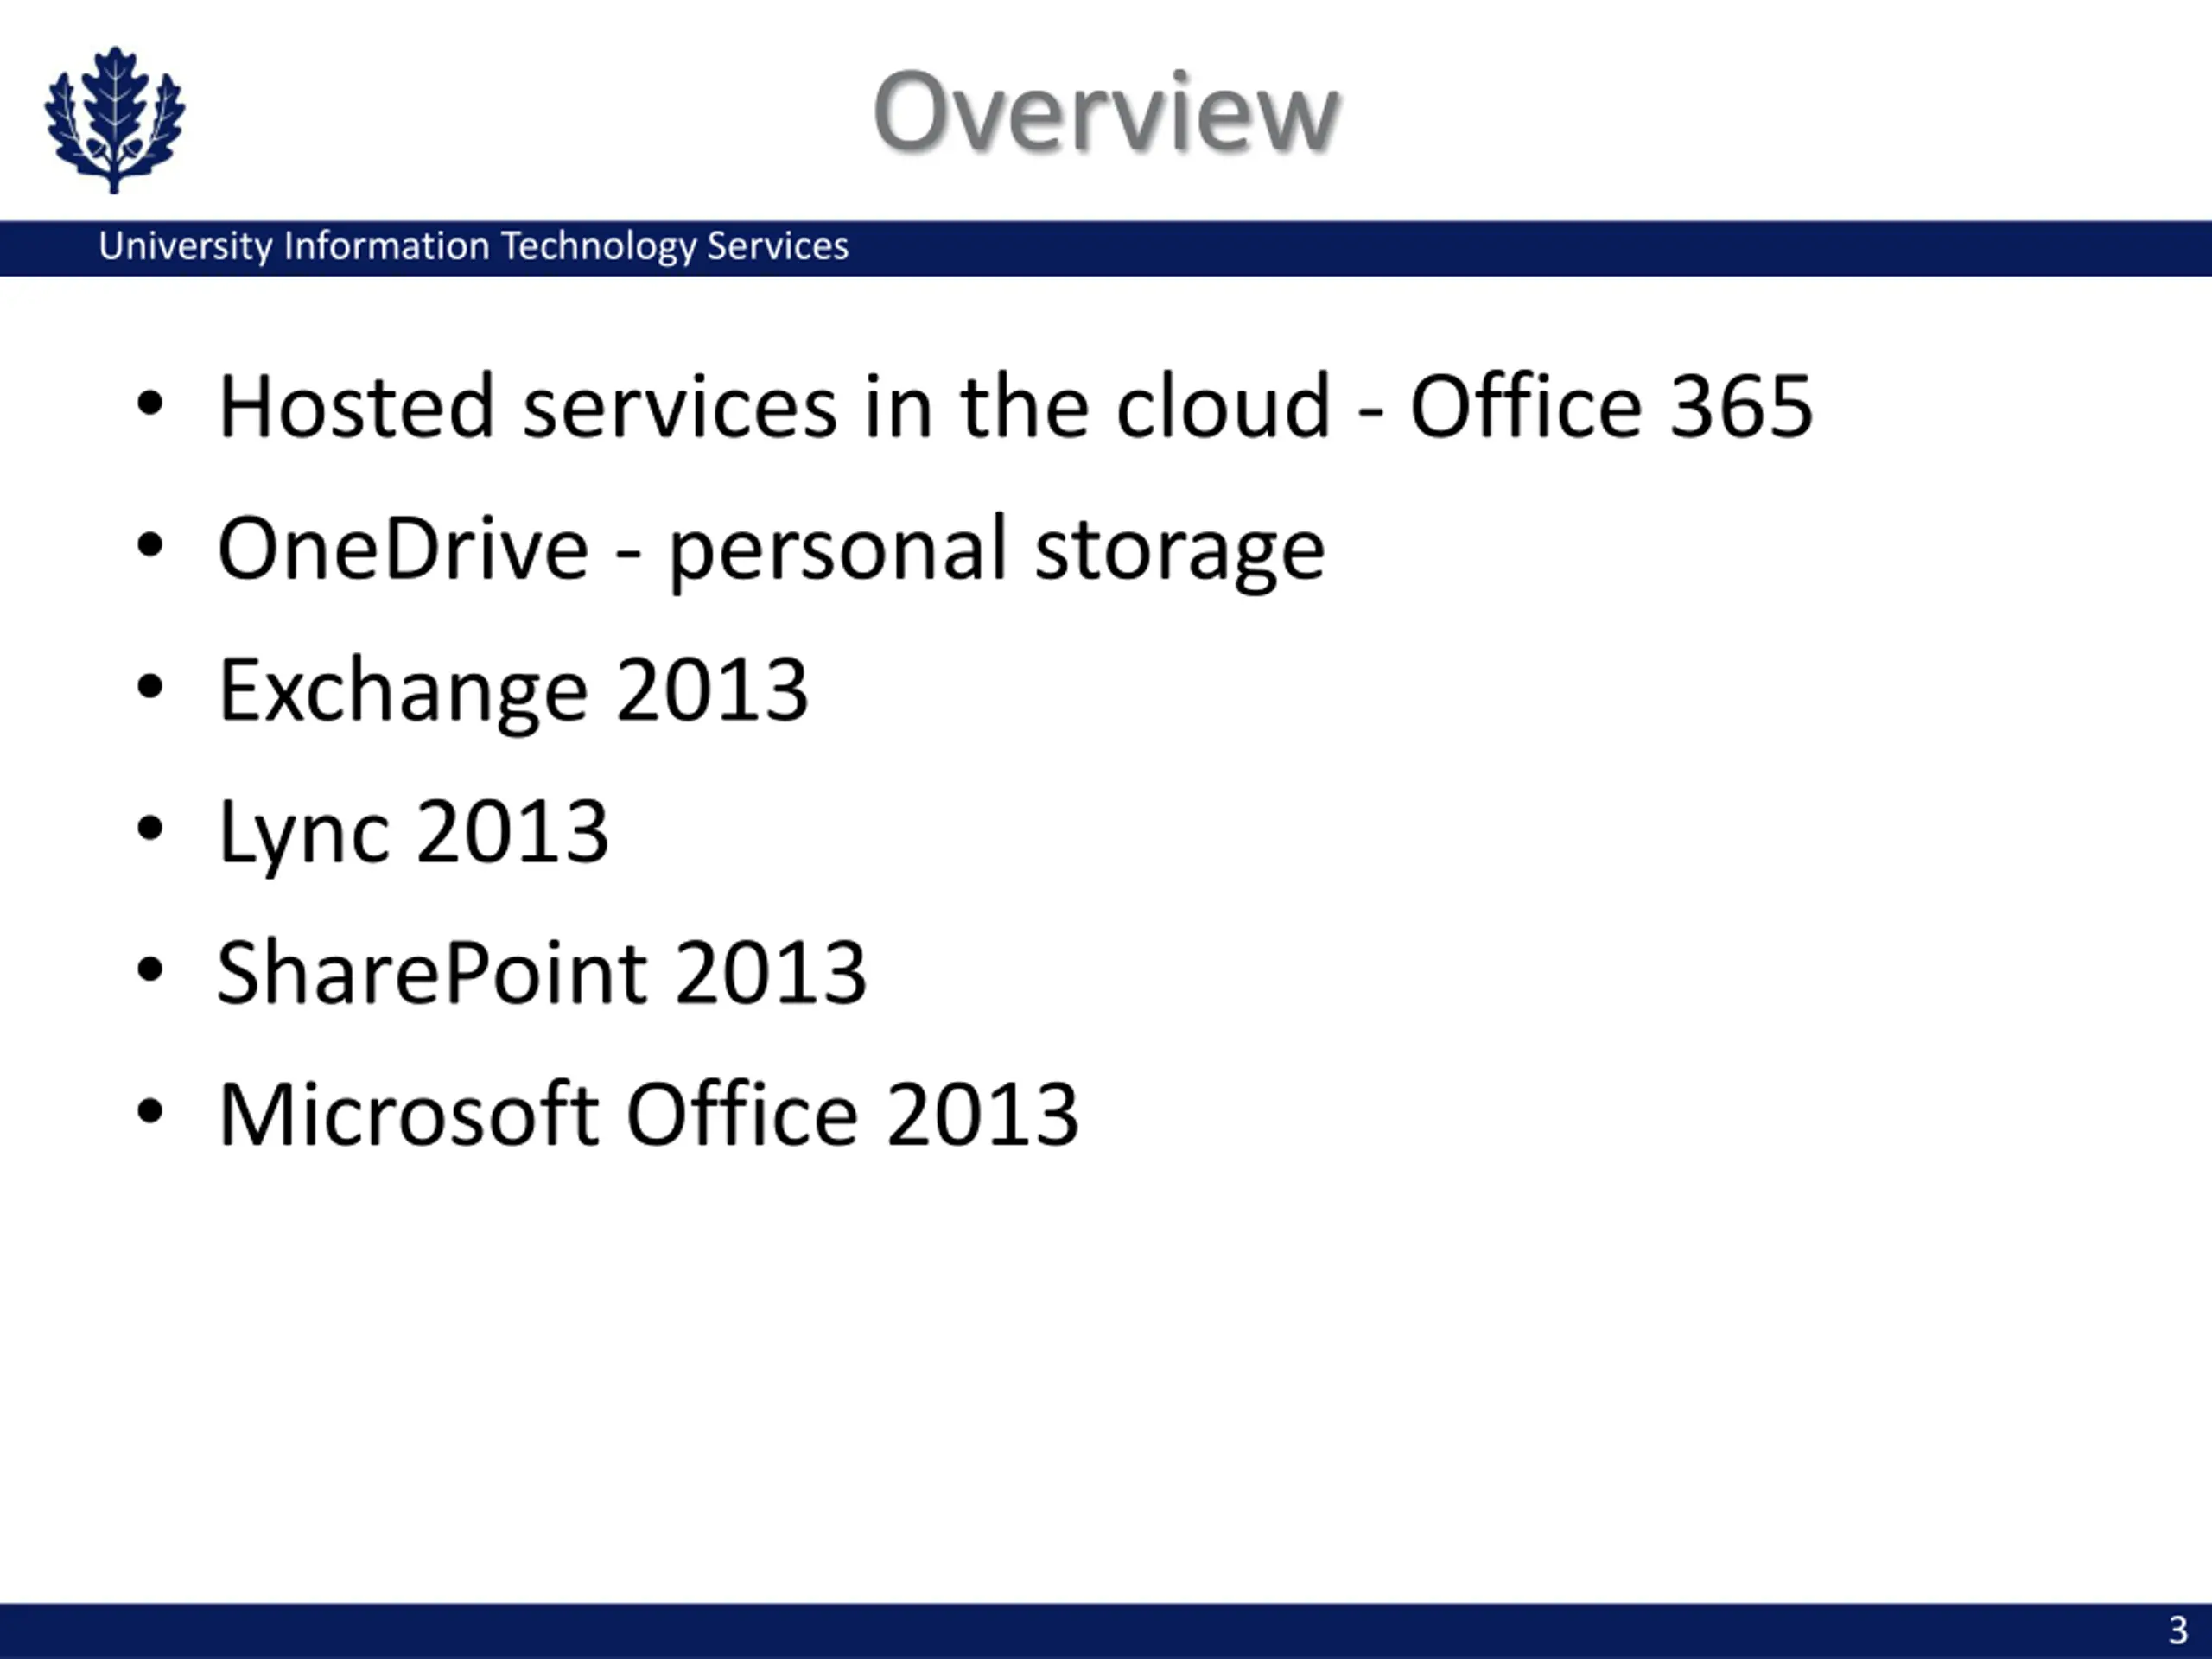Screen dimensions: 2212x1659
Task: Click the Office 365 text
Action: point(1611,406)
